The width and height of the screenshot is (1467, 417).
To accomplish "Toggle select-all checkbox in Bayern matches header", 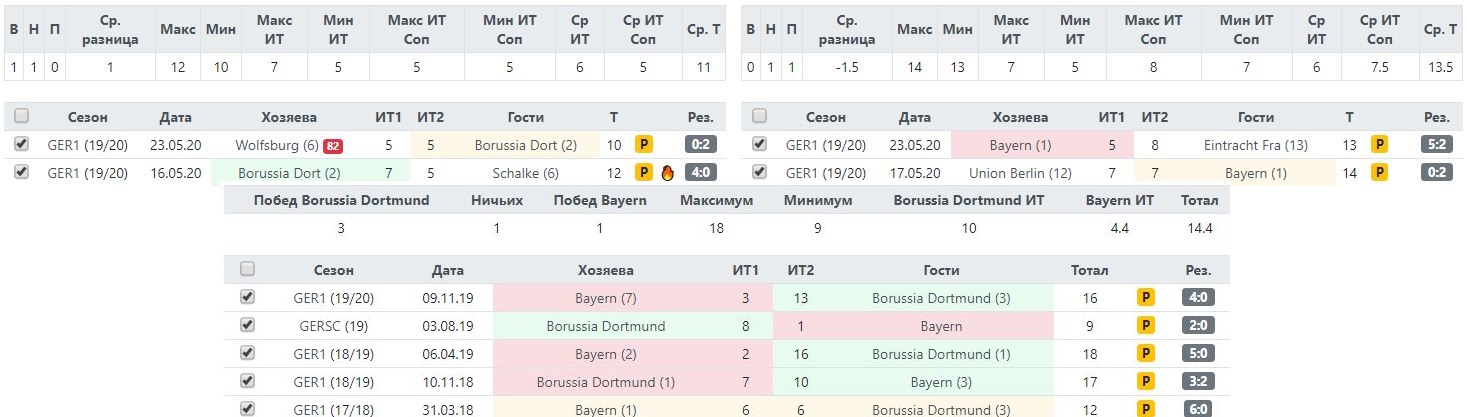I will 761,117.
